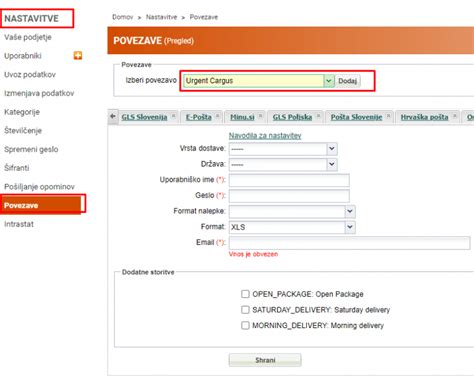Enable the OPEN_PACKAGE checkbox

pos(245,294)
